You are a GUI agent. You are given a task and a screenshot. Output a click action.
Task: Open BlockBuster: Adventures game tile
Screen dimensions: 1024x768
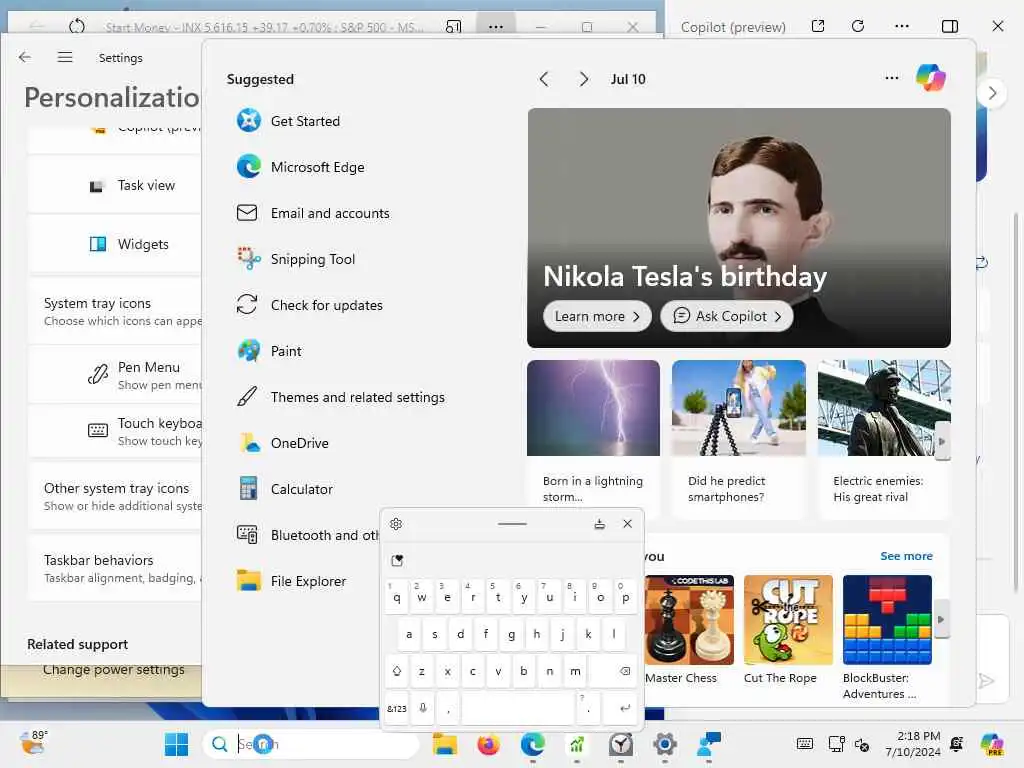(887, 637)
